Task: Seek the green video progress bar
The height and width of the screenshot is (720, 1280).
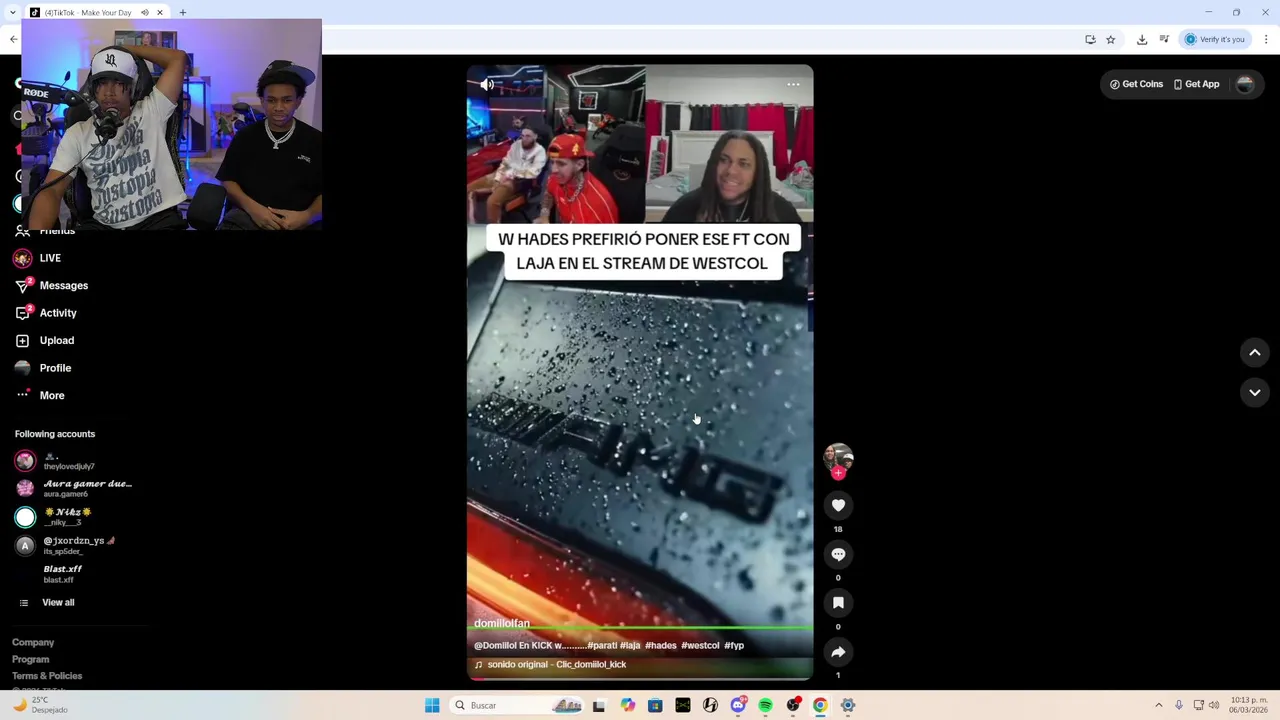Action: 640,628
